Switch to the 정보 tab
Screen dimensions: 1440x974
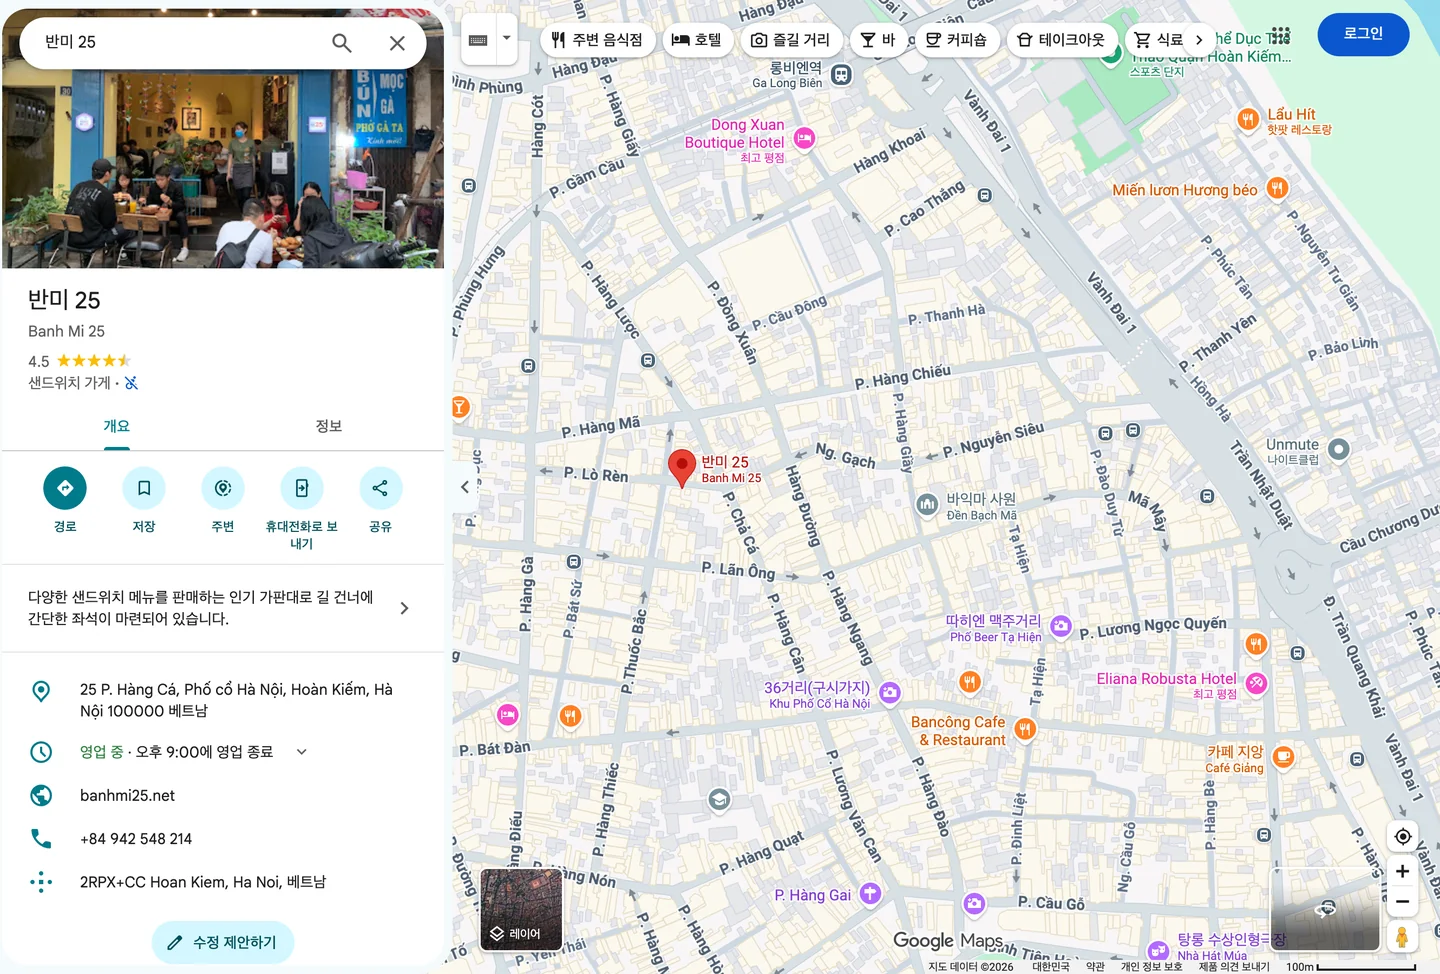329,426
